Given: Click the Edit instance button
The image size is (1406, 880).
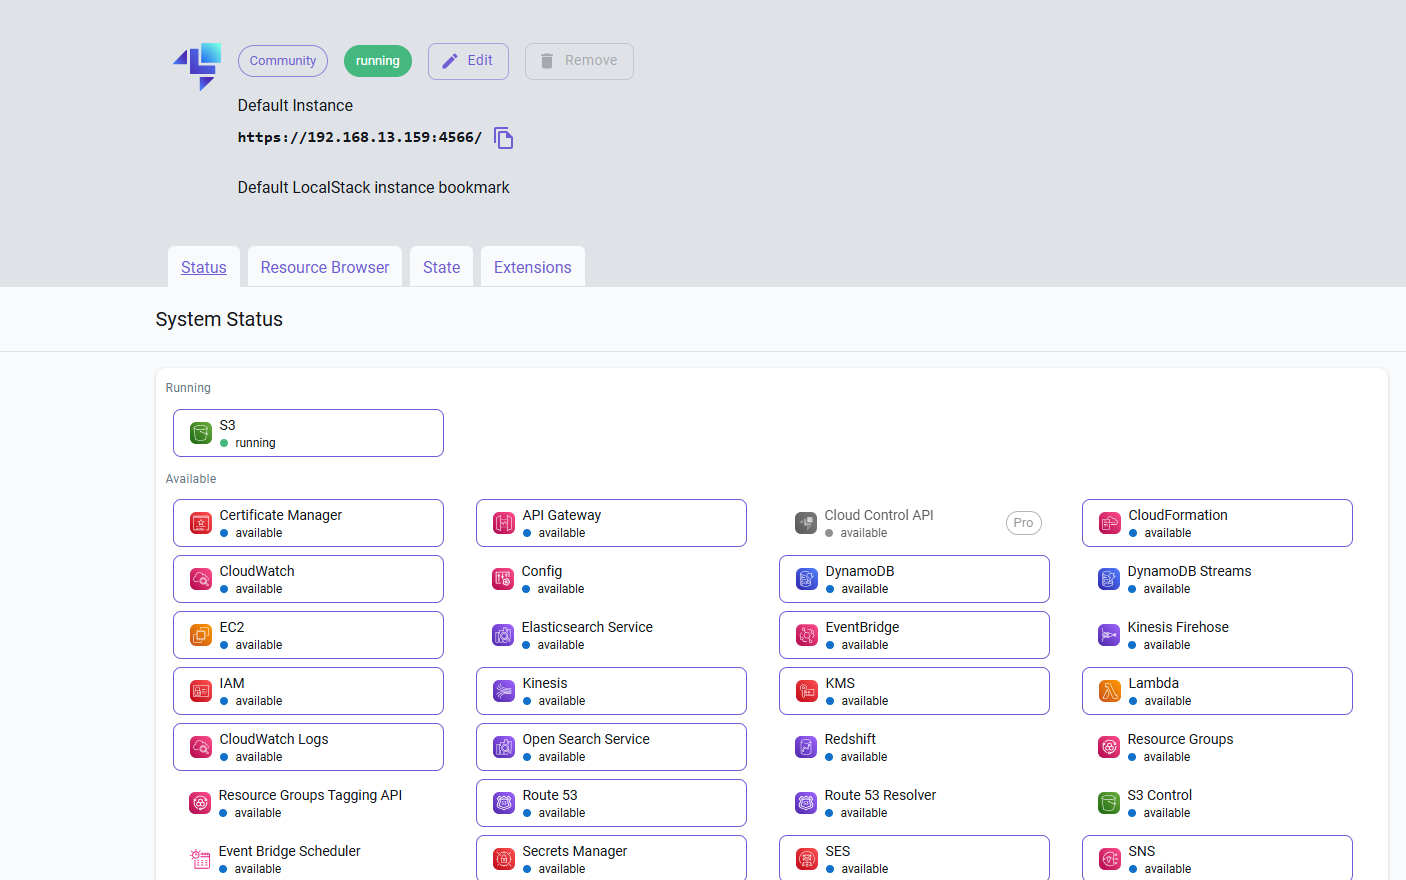Looking at the screenshot, I should (468, 61).
